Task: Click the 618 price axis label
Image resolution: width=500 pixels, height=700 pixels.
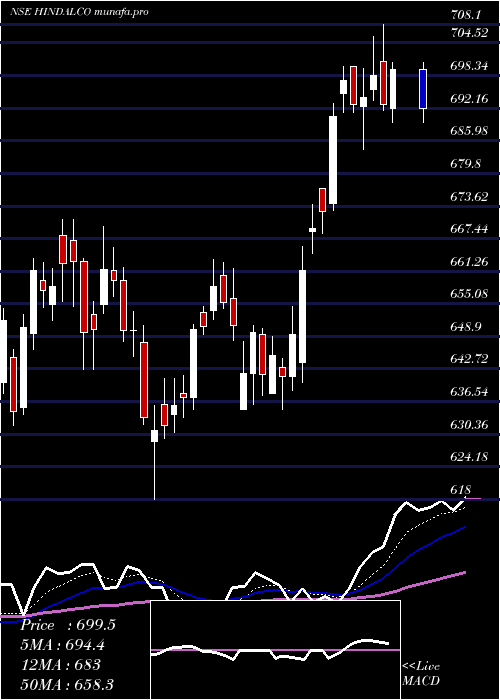Action: [x=460, y=490]
